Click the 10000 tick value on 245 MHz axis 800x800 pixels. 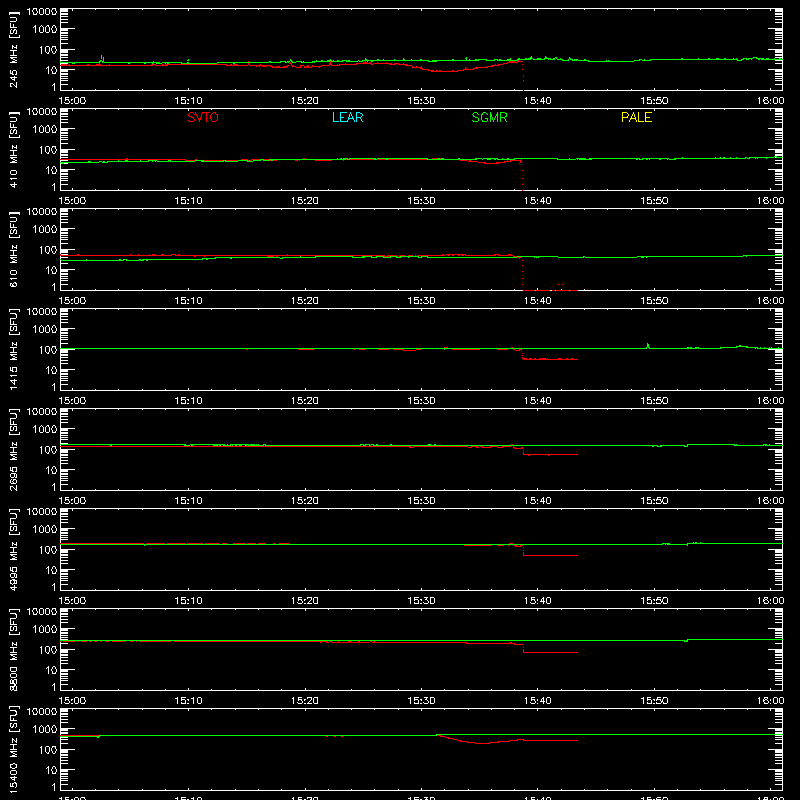pyautogui.click(x=42, y=12)
